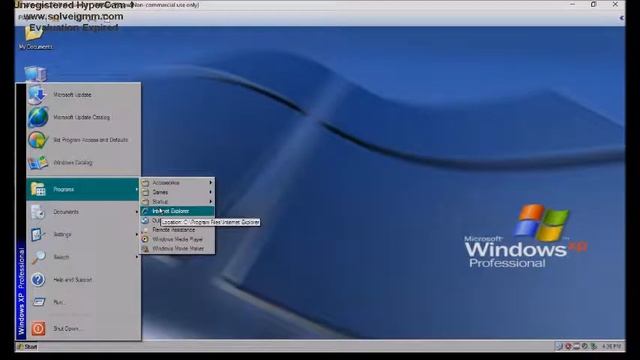Open Microsoft Update from Start menu
This screenshot has width=640, height=360.
[83, 95]
